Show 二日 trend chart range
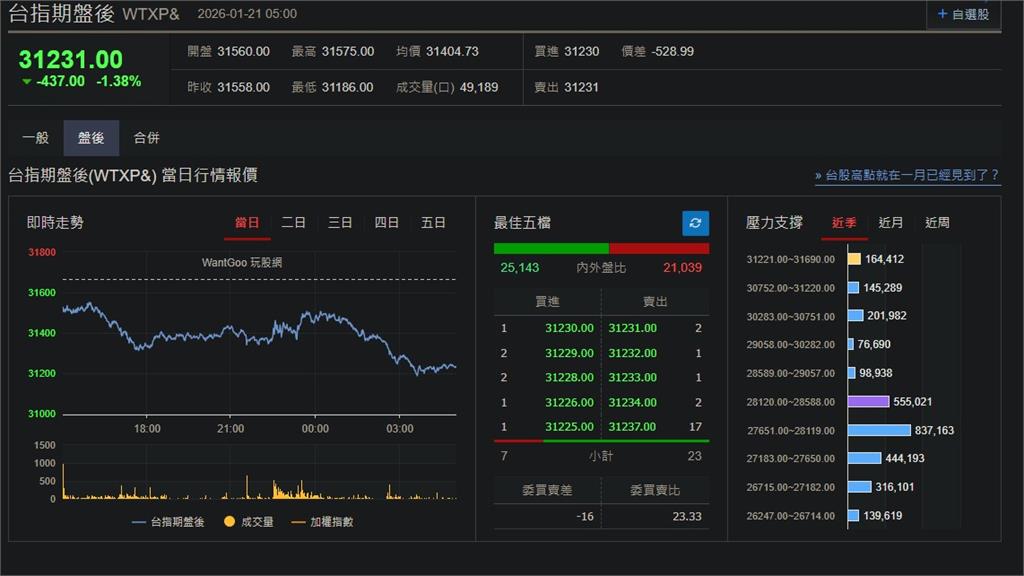Viewport: 1024px width, 576px height. click(x=294, y=223)
